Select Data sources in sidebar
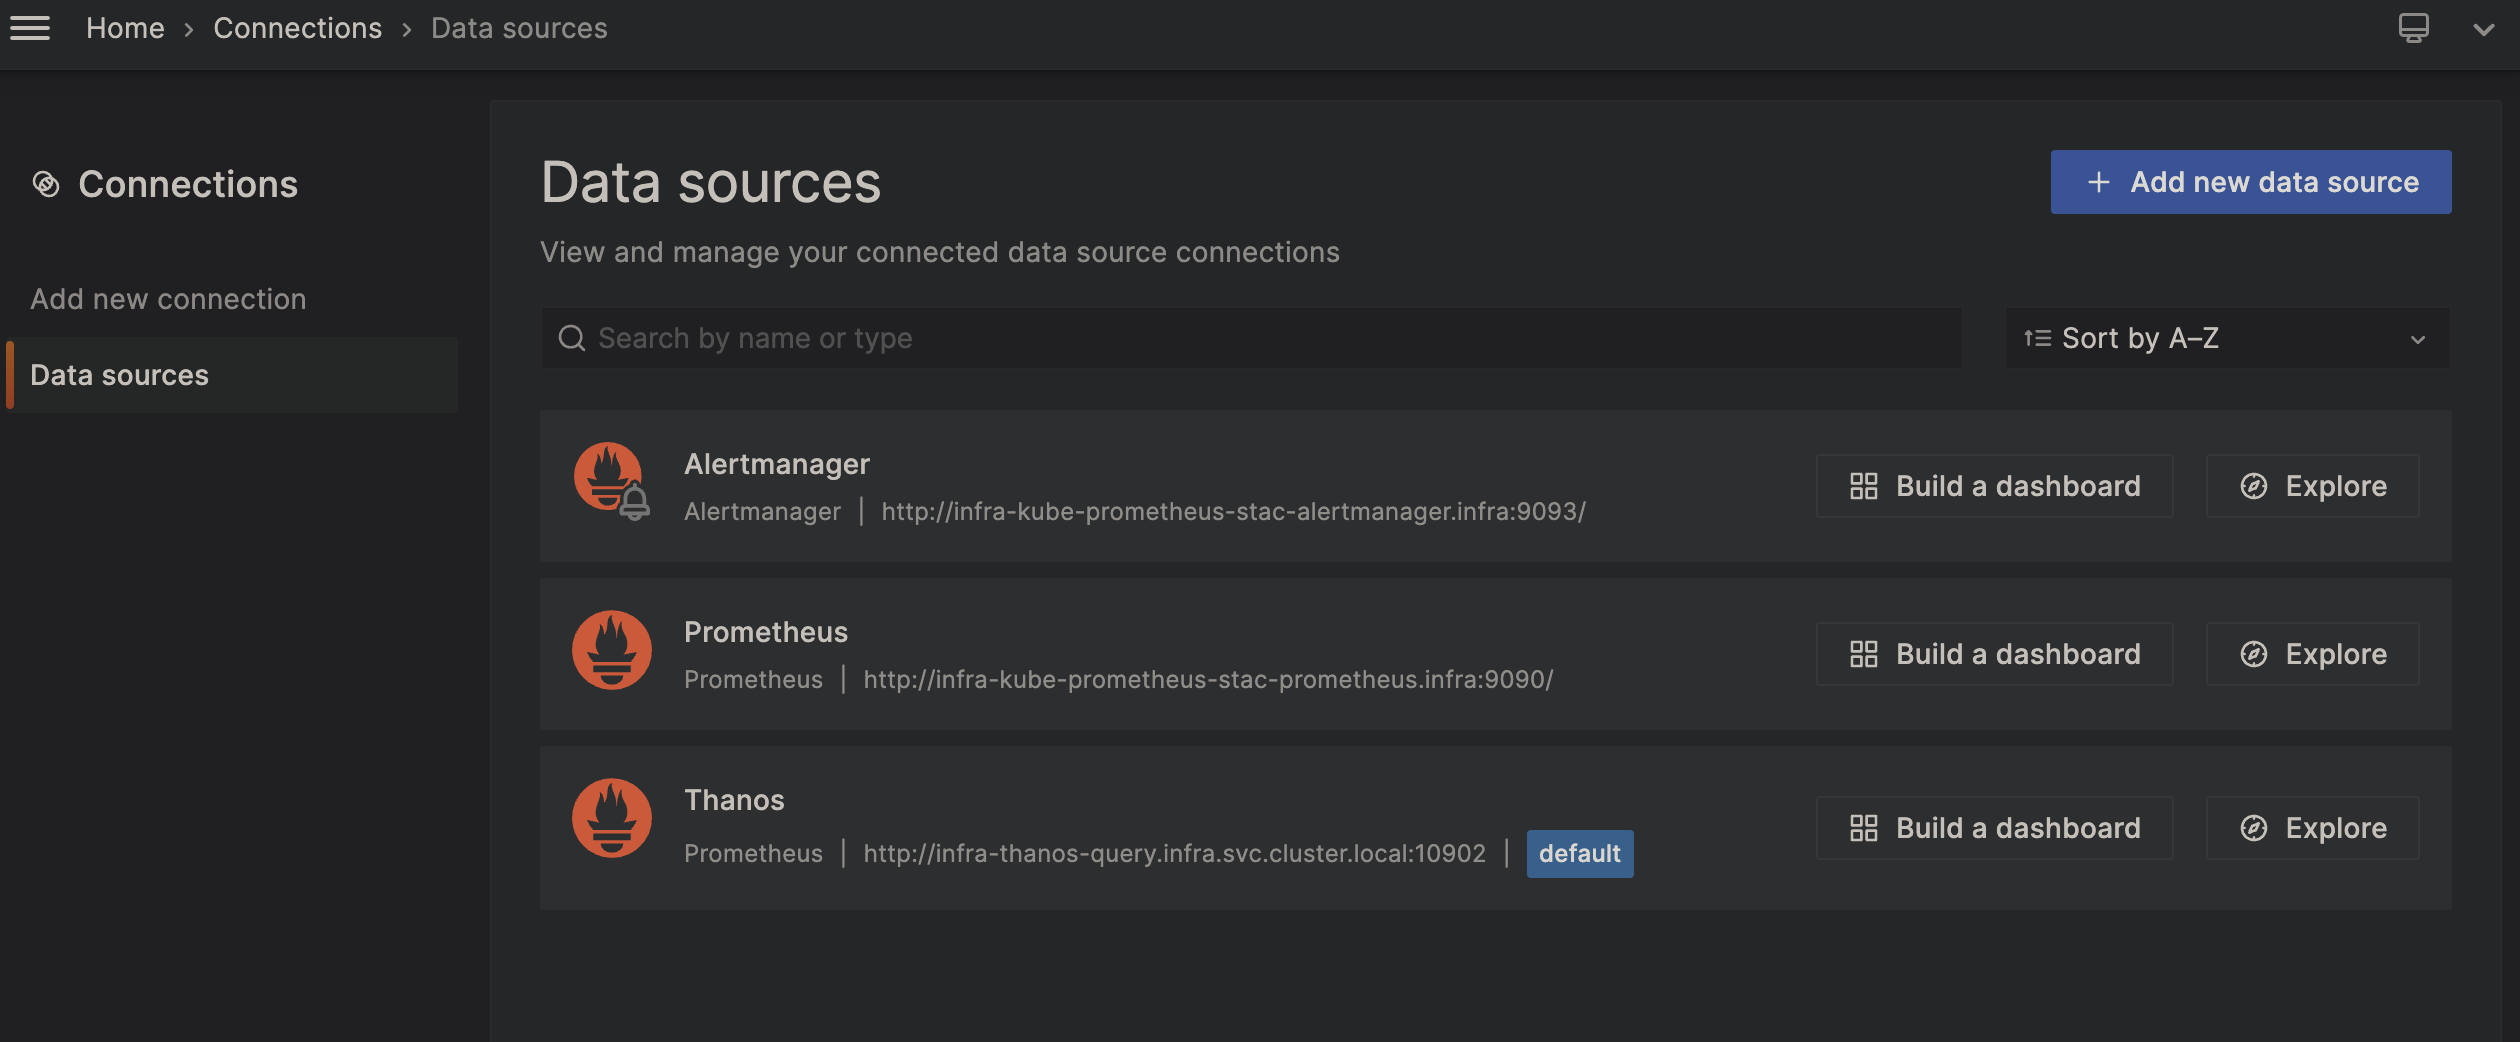Screen dimensions: 2520x1042 coord(232,375)
